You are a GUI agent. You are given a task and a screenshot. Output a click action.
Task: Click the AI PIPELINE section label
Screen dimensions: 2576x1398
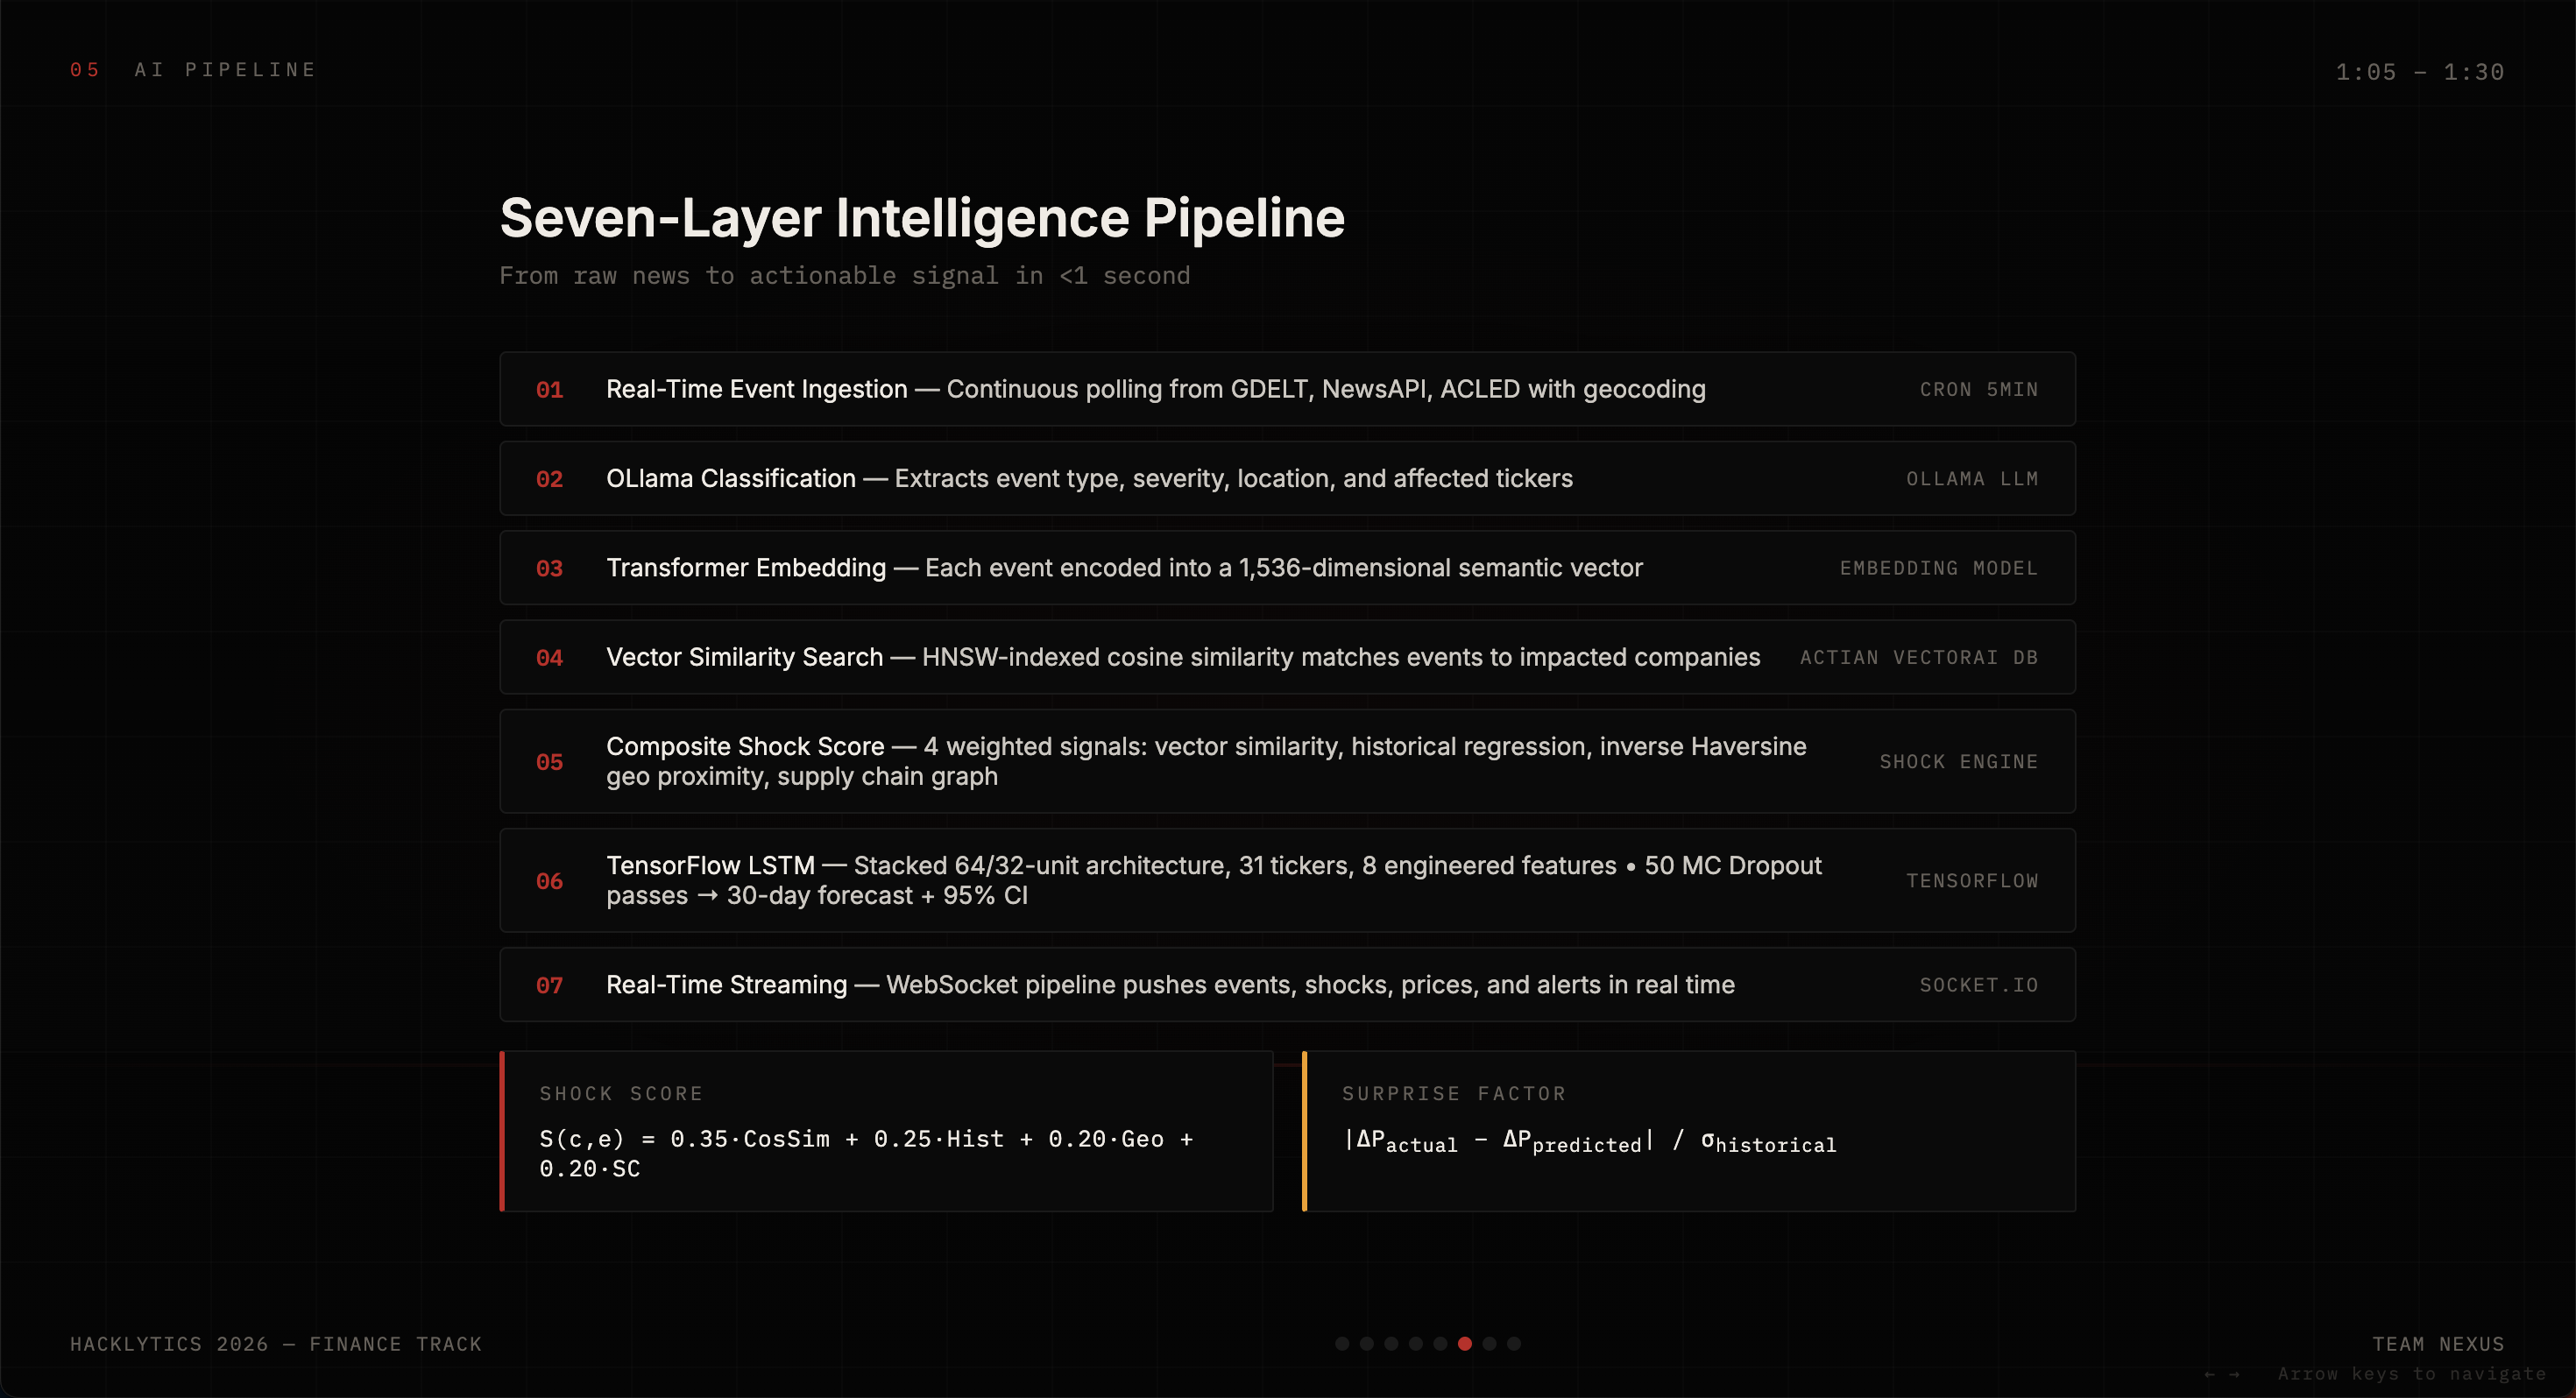(225, 70)
